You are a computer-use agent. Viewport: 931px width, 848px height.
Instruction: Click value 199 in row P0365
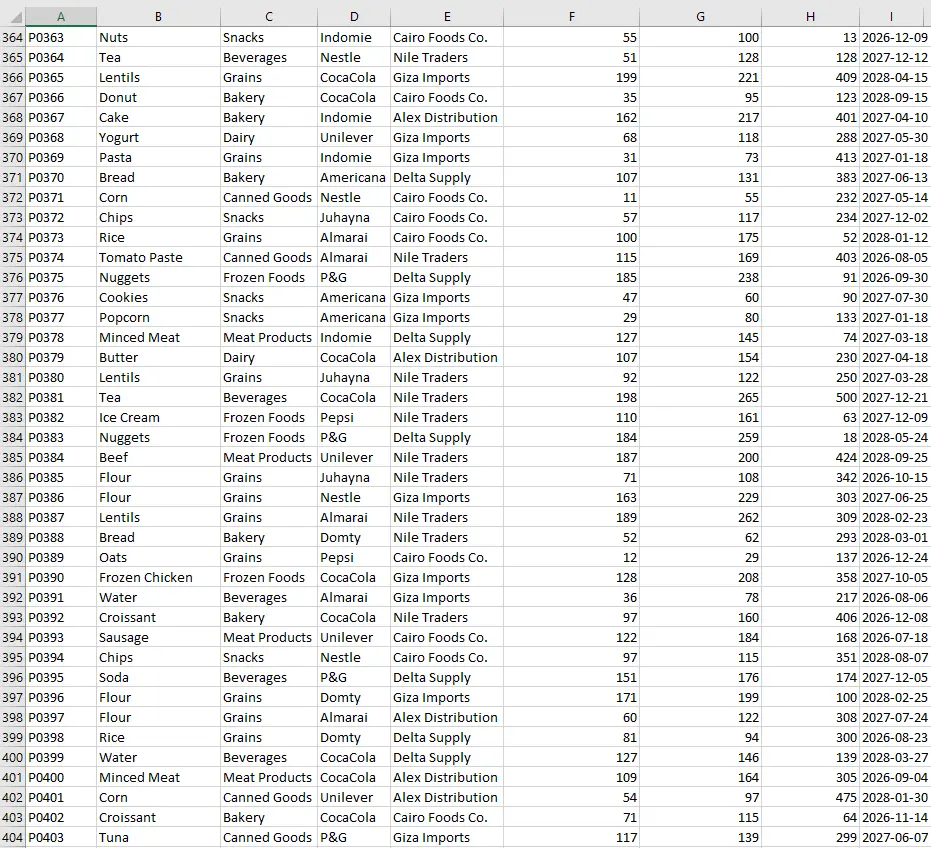pyautogui.click(x=571, y=78)
